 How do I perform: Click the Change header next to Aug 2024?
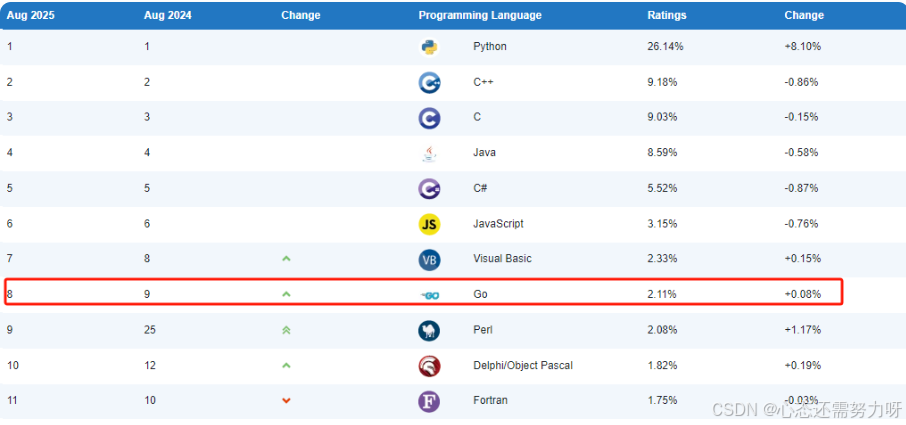(300, 16)
